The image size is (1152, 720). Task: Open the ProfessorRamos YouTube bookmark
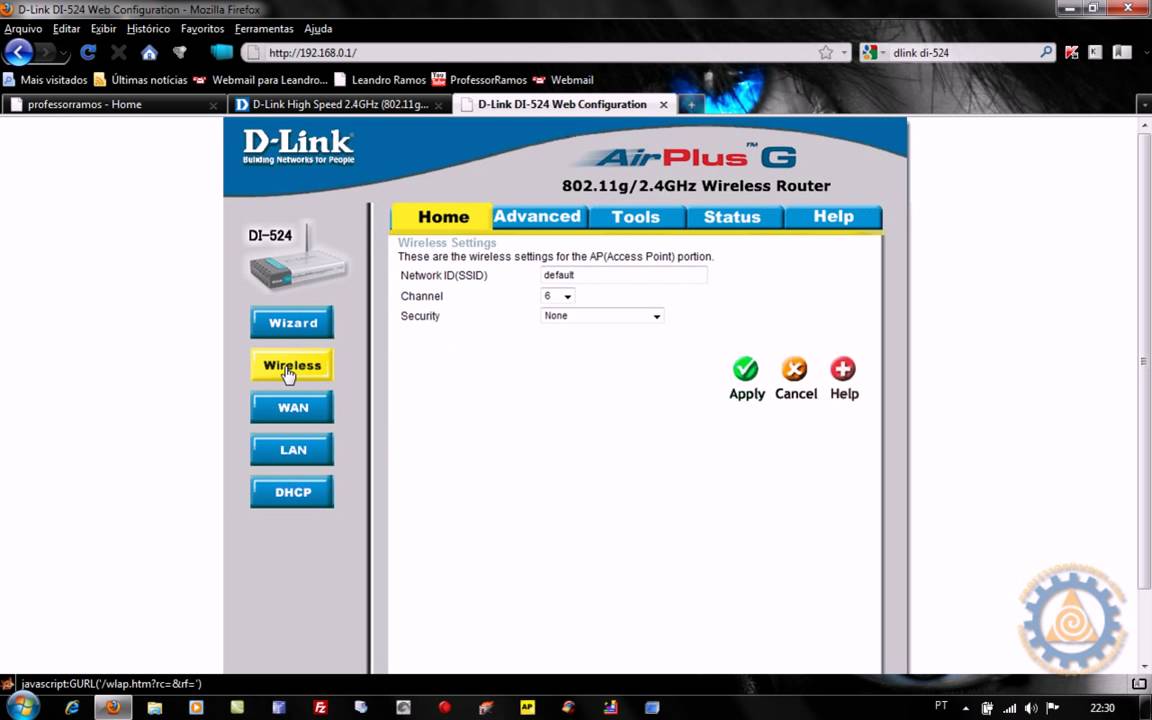pos(480,80)
